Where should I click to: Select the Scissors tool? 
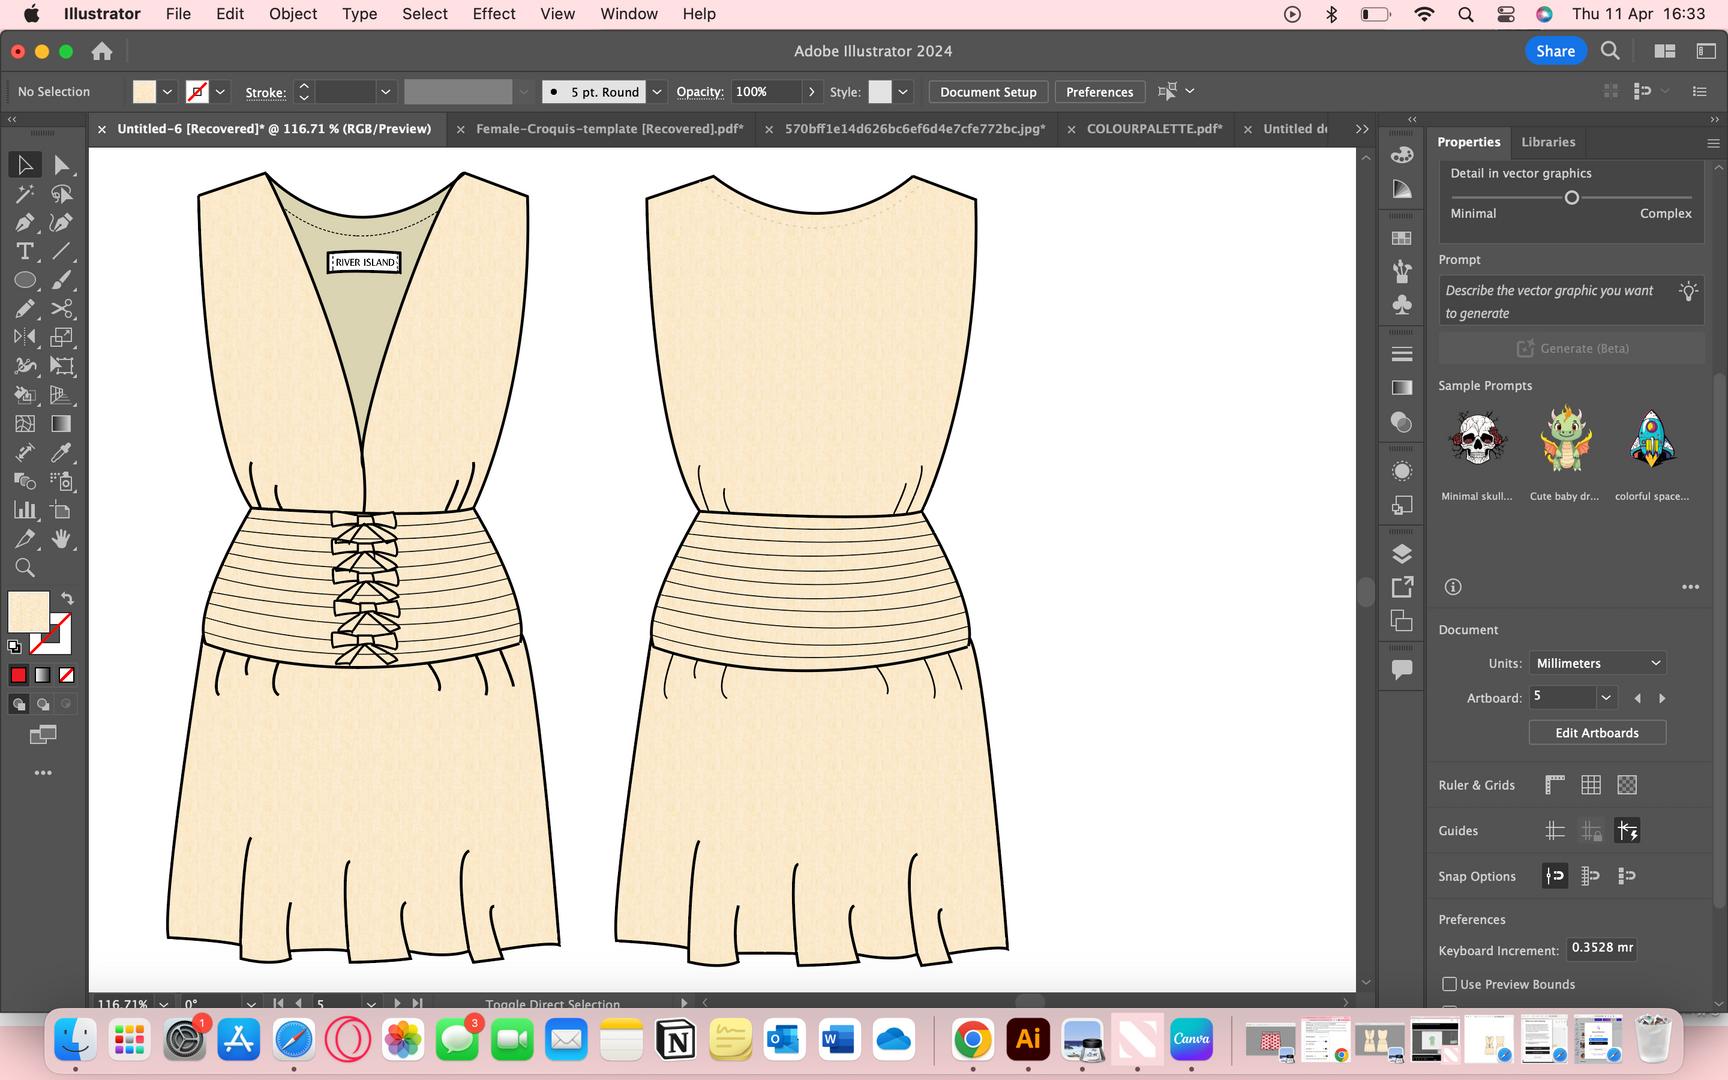click(x=61, y=309)
